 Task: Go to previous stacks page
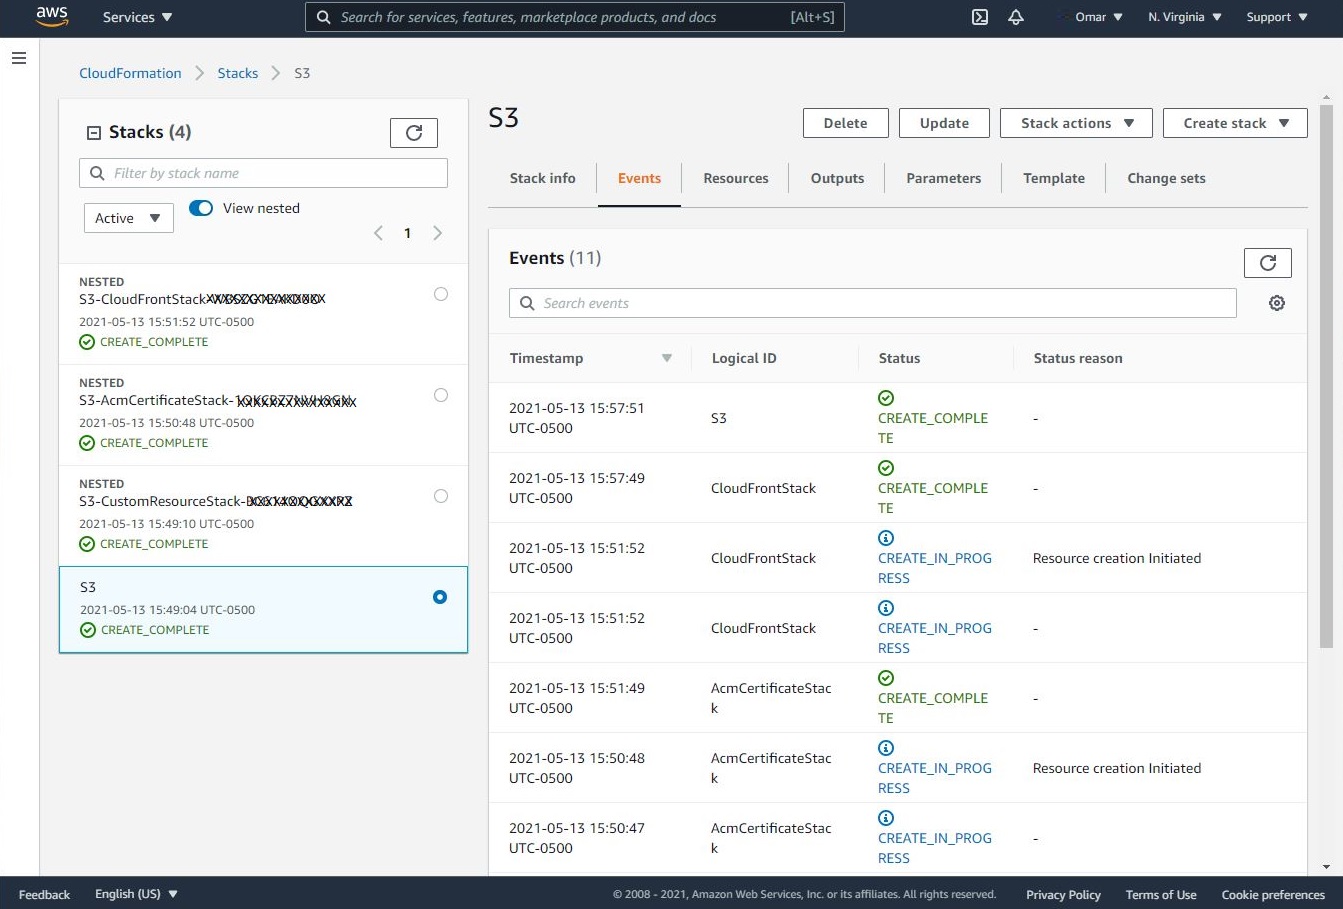pyautogui.click(x=378, y=233)
